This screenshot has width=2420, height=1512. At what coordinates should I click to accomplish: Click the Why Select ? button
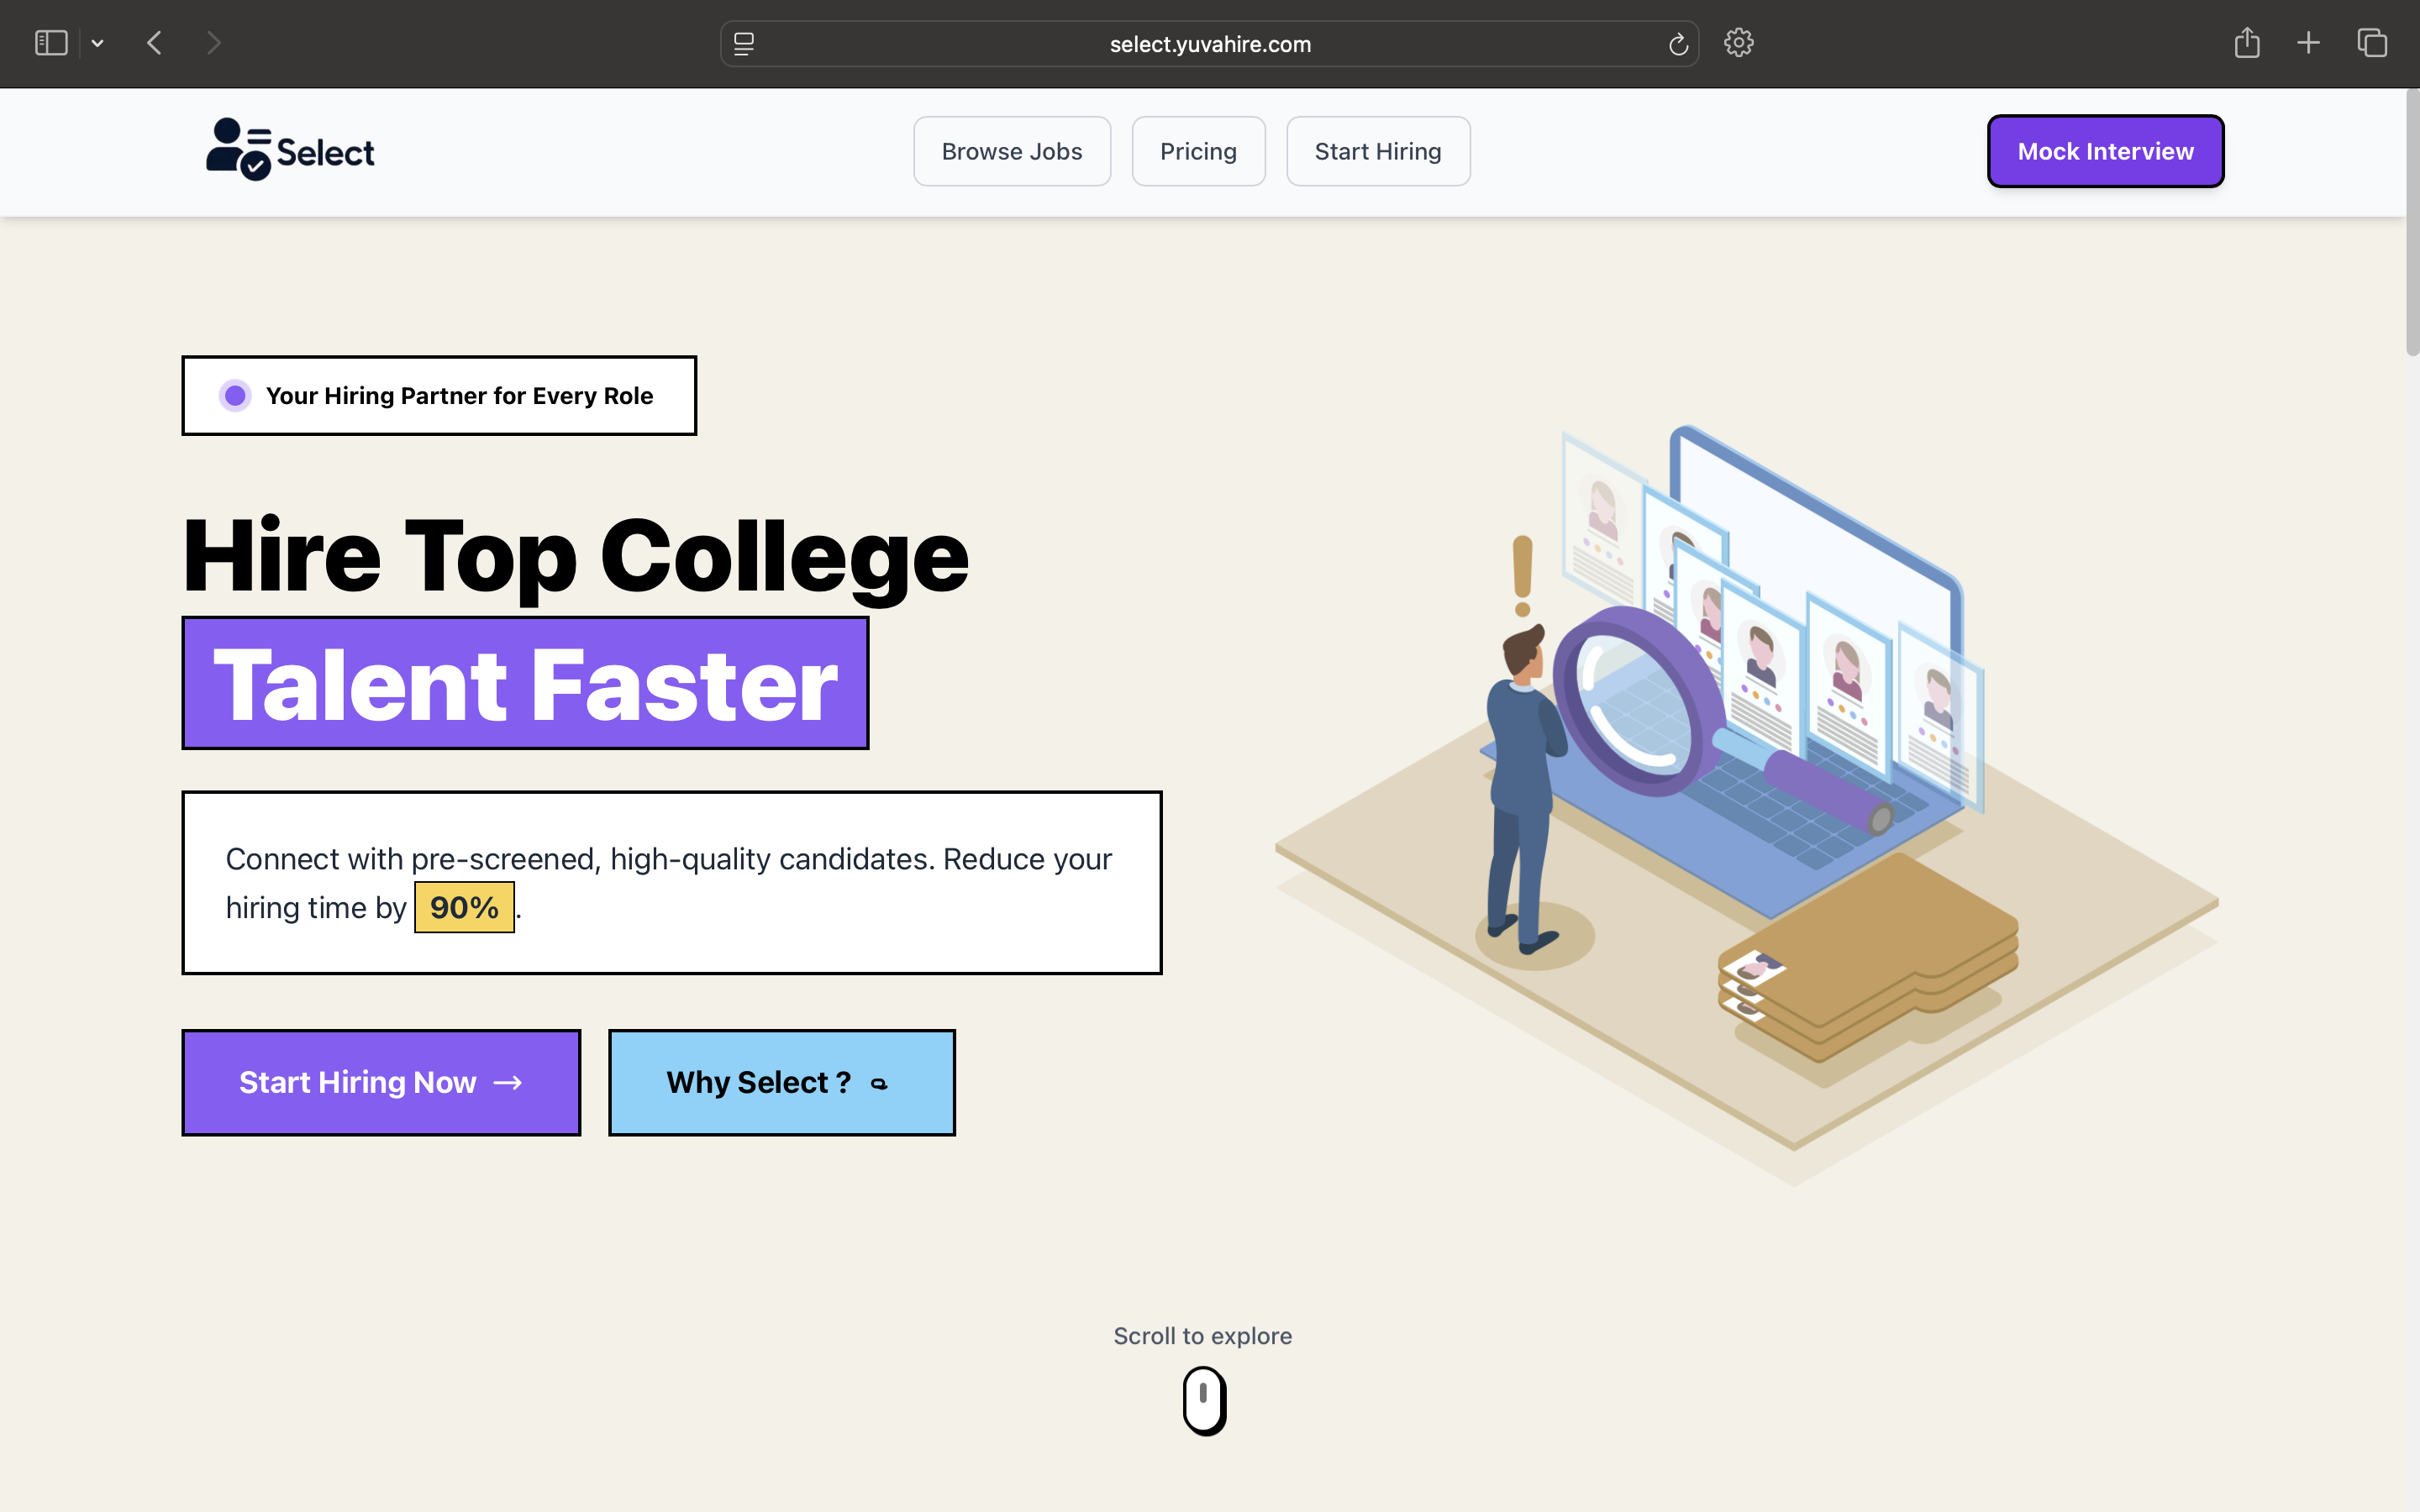[781, 1082]
